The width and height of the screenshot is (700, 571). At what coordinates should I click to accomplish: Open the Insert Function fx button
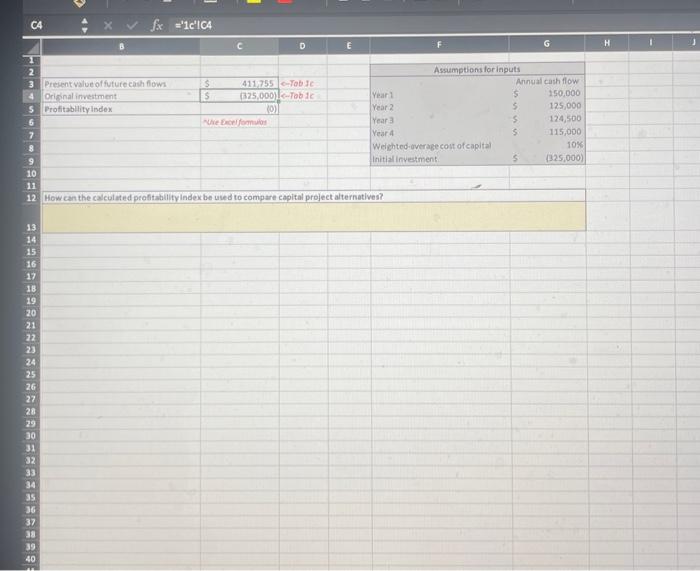[157, 25]
